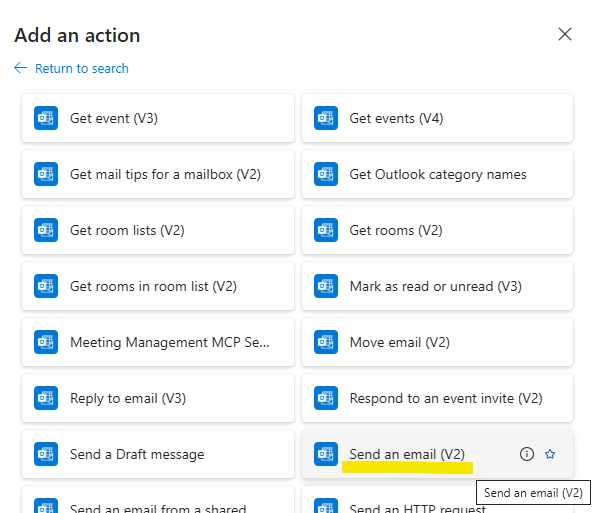Pick the Get room lists (V2) action
This screenshot has width=601, height=513.
click(x=127, y=230)
